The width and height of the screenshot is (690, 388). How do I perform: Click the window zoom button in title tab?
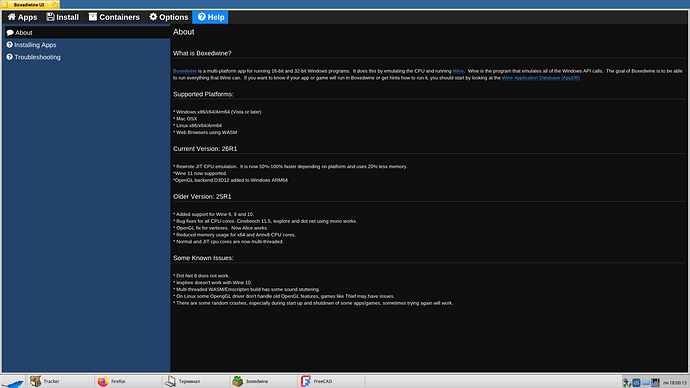(55, 4)
